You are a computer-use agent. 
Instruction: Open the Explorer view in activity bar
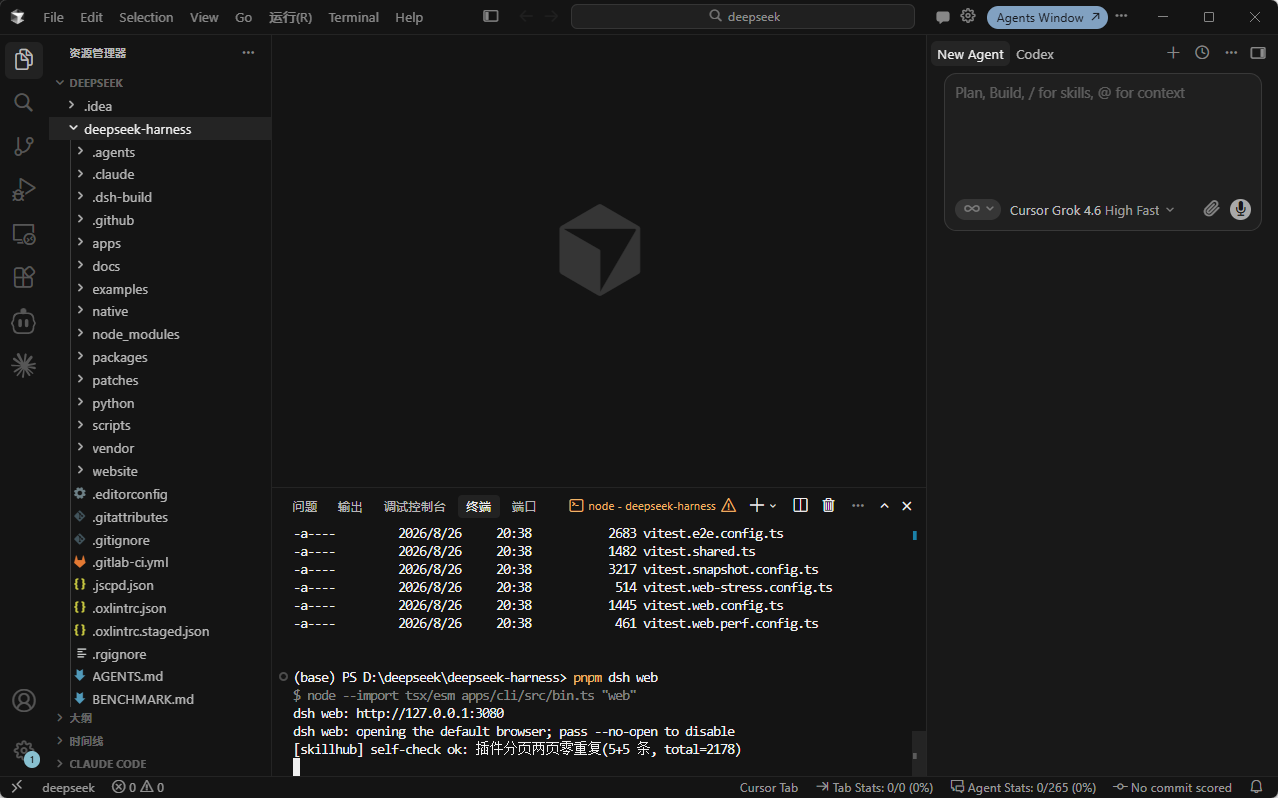click(x=24, y=60)
